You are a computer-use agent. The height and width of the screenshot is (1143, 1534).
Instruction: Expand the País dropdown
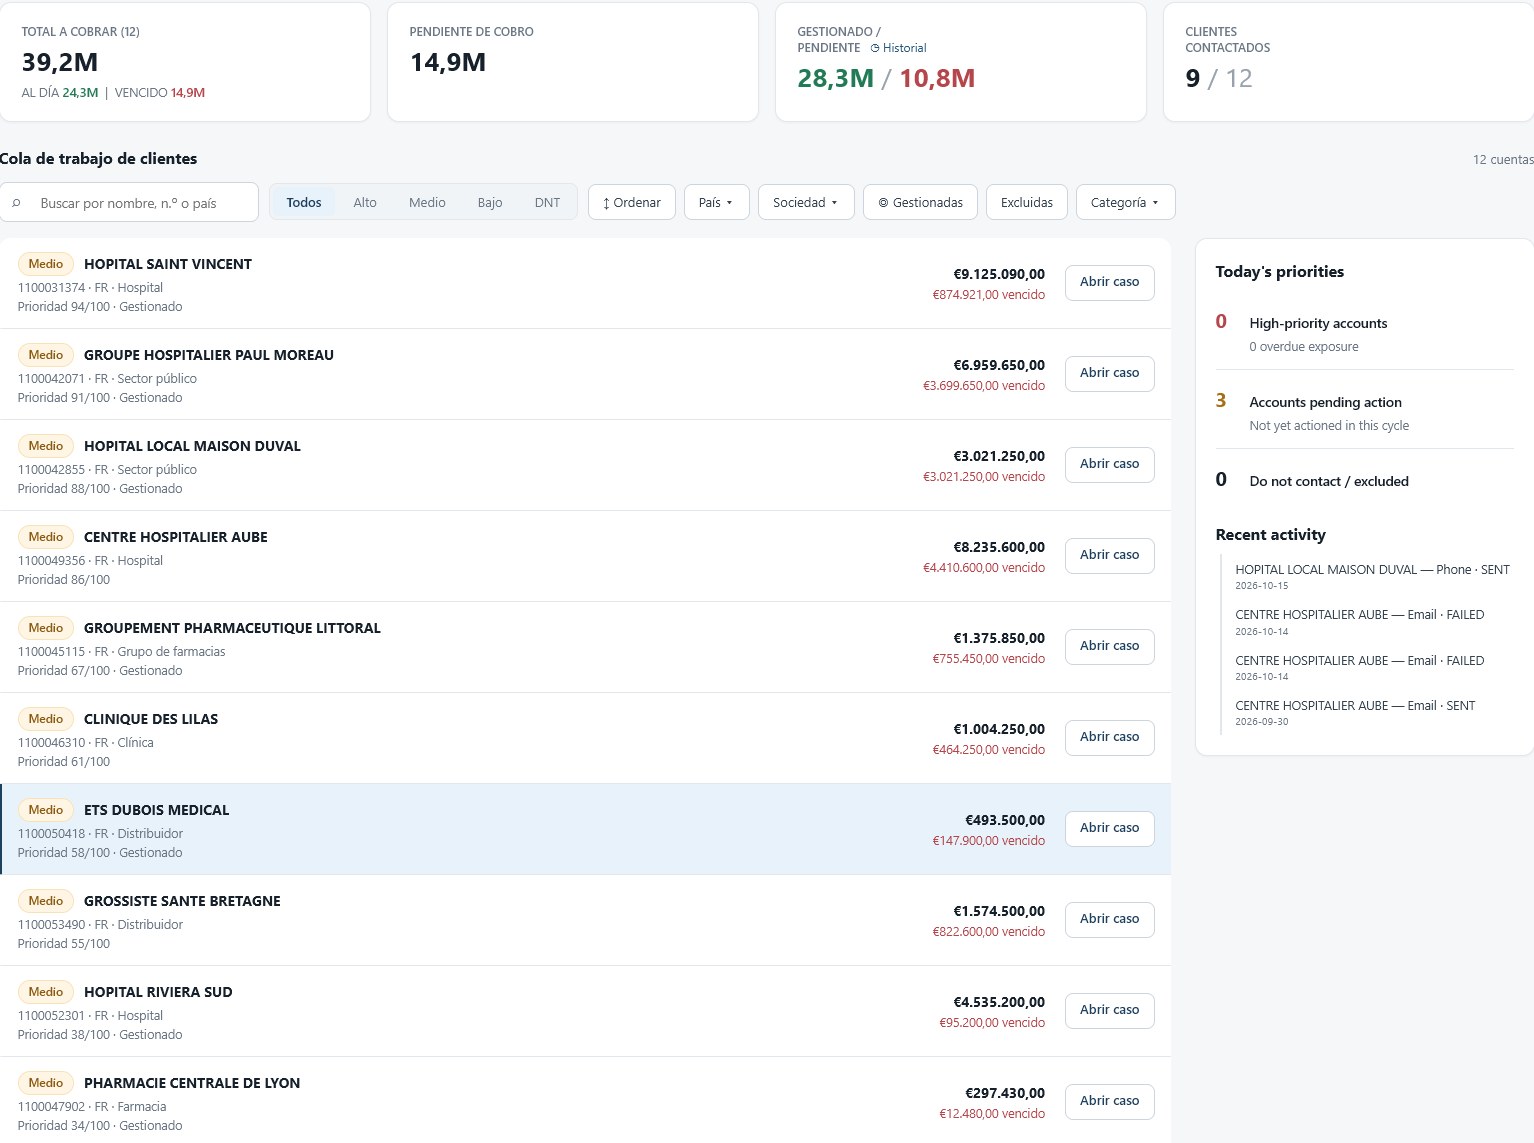[717, 202]
